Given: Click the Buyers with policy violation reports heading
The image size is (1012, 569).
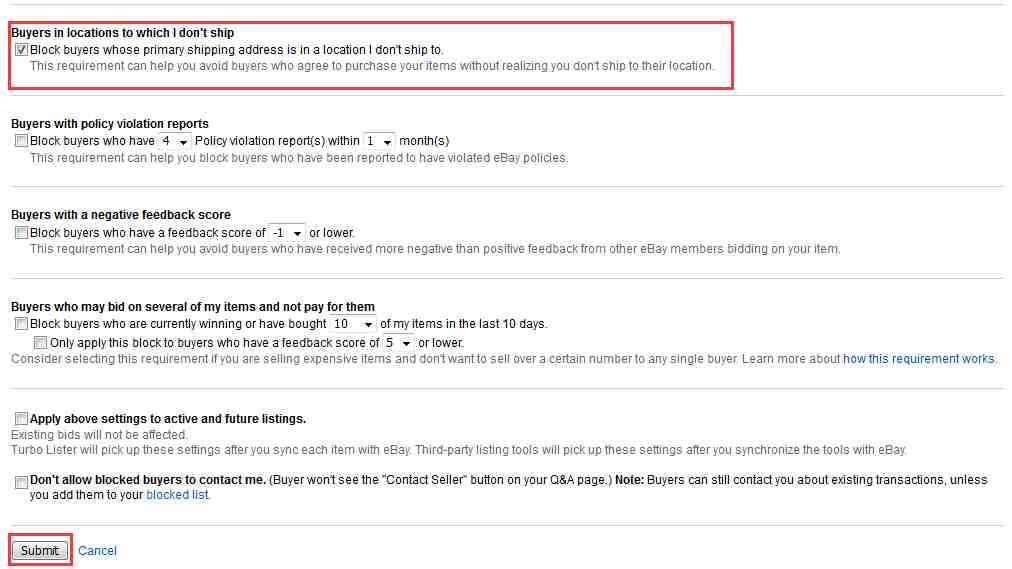Looking at the screenshot, I should pos(110,123).
